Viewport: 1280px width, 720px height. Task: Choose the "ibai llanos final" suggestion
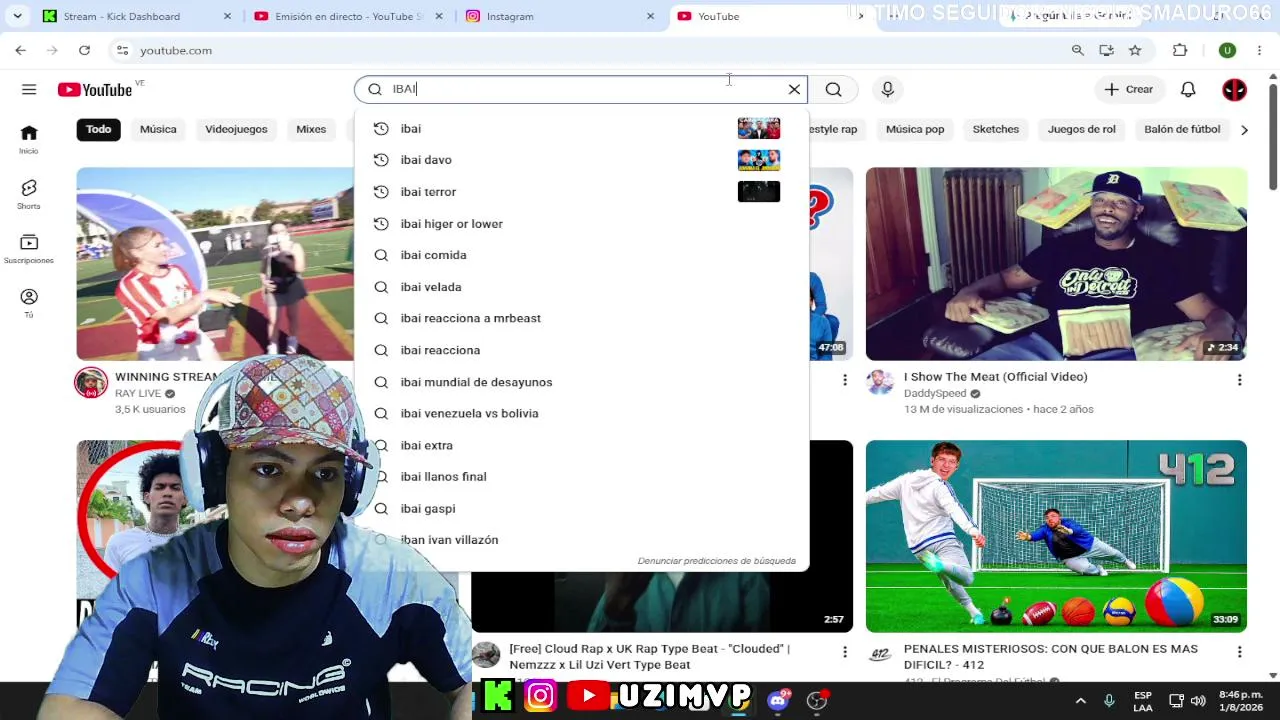[580, 477]
